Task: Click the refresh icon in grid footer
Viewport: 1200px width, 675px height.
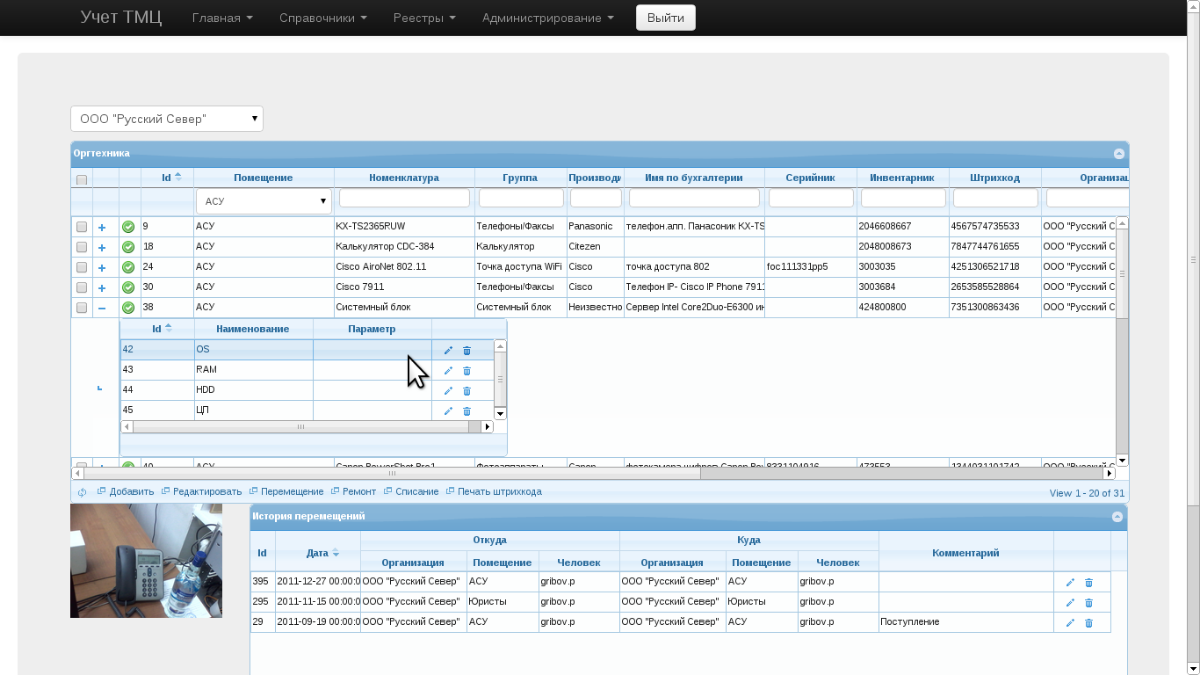Action: 82,492
